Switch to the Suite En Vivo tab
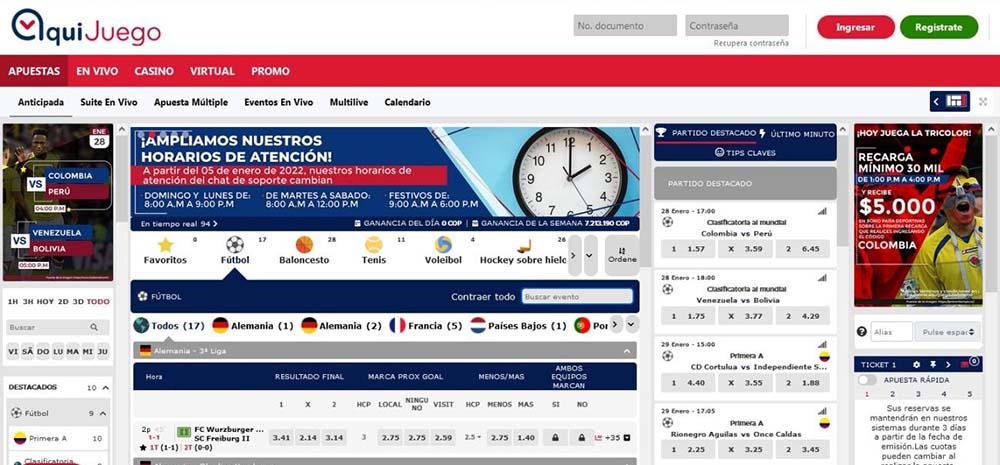 point(109,102)
